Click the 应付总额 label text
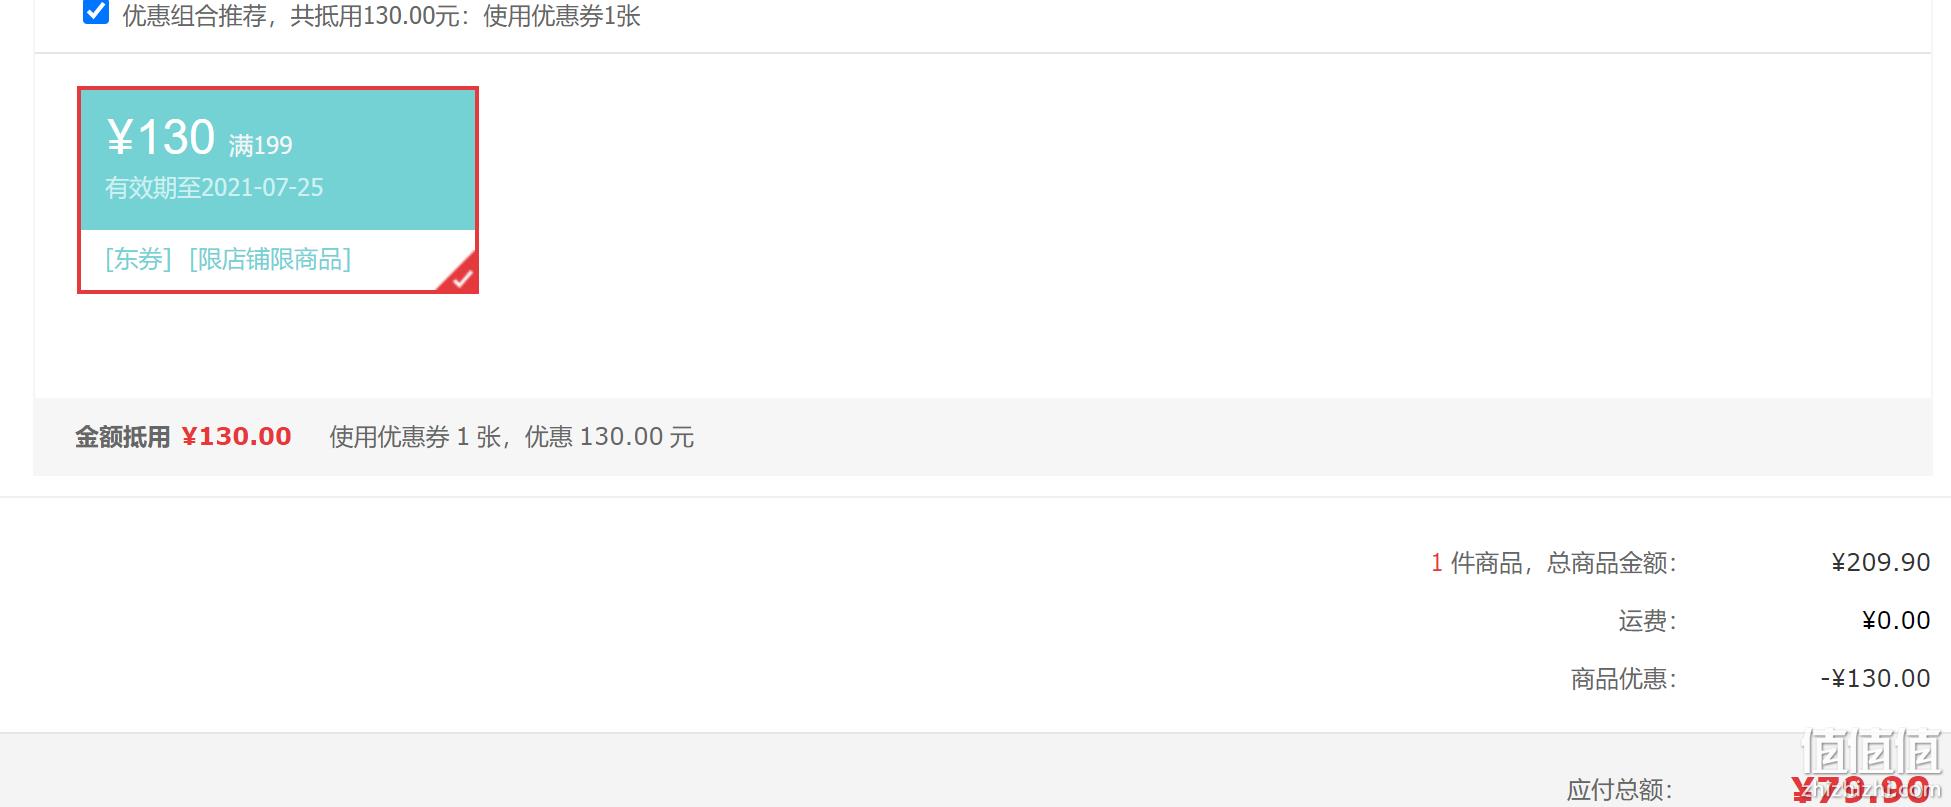Screen dimensions: 1951x807 click(x=1620, y=790)
